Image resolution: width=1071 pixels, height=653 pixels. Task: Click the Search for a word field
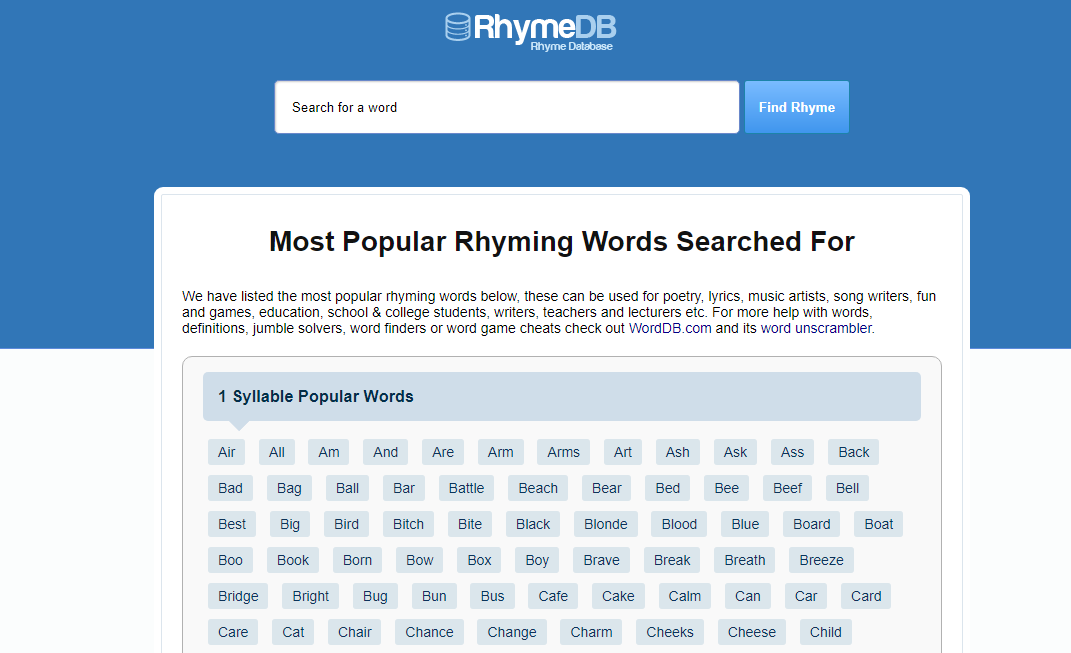(x=507, y=107)
